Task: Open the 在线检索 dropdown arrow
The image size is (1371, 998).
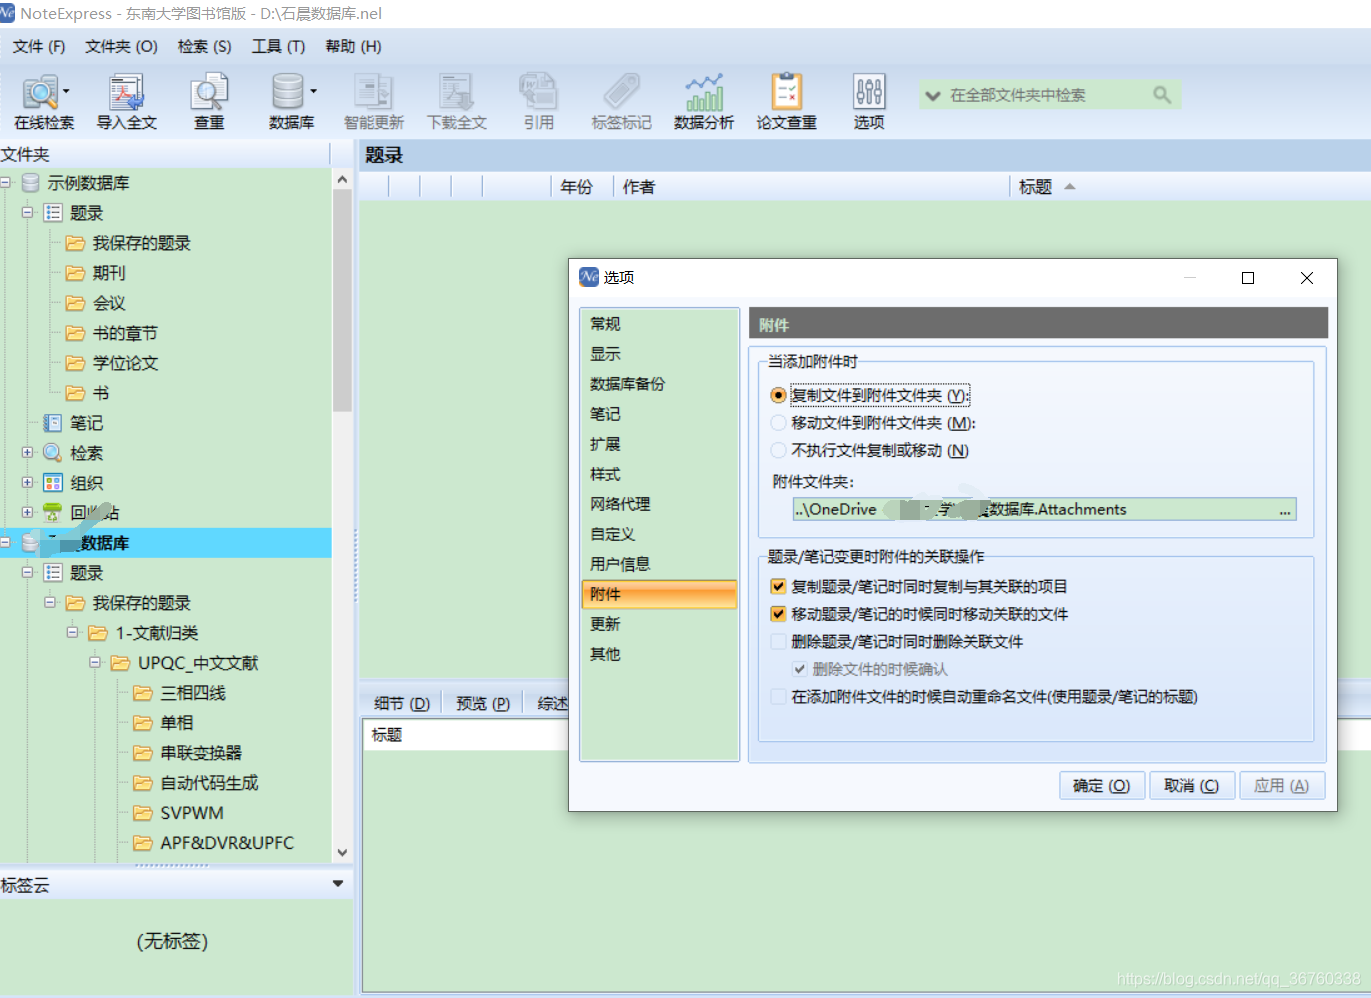Action: [x=66, y=91]
